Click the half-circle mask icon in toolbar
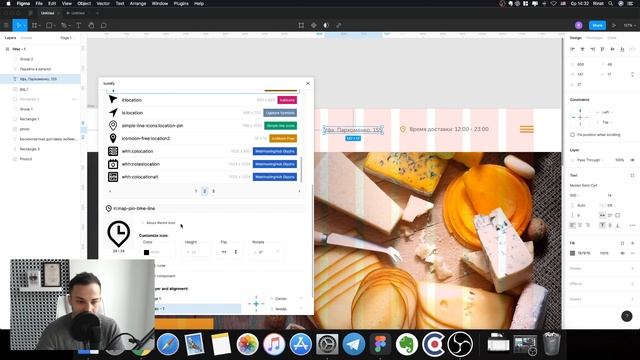The width and height of the screenshot is (640, 360). tap(326, 25)
